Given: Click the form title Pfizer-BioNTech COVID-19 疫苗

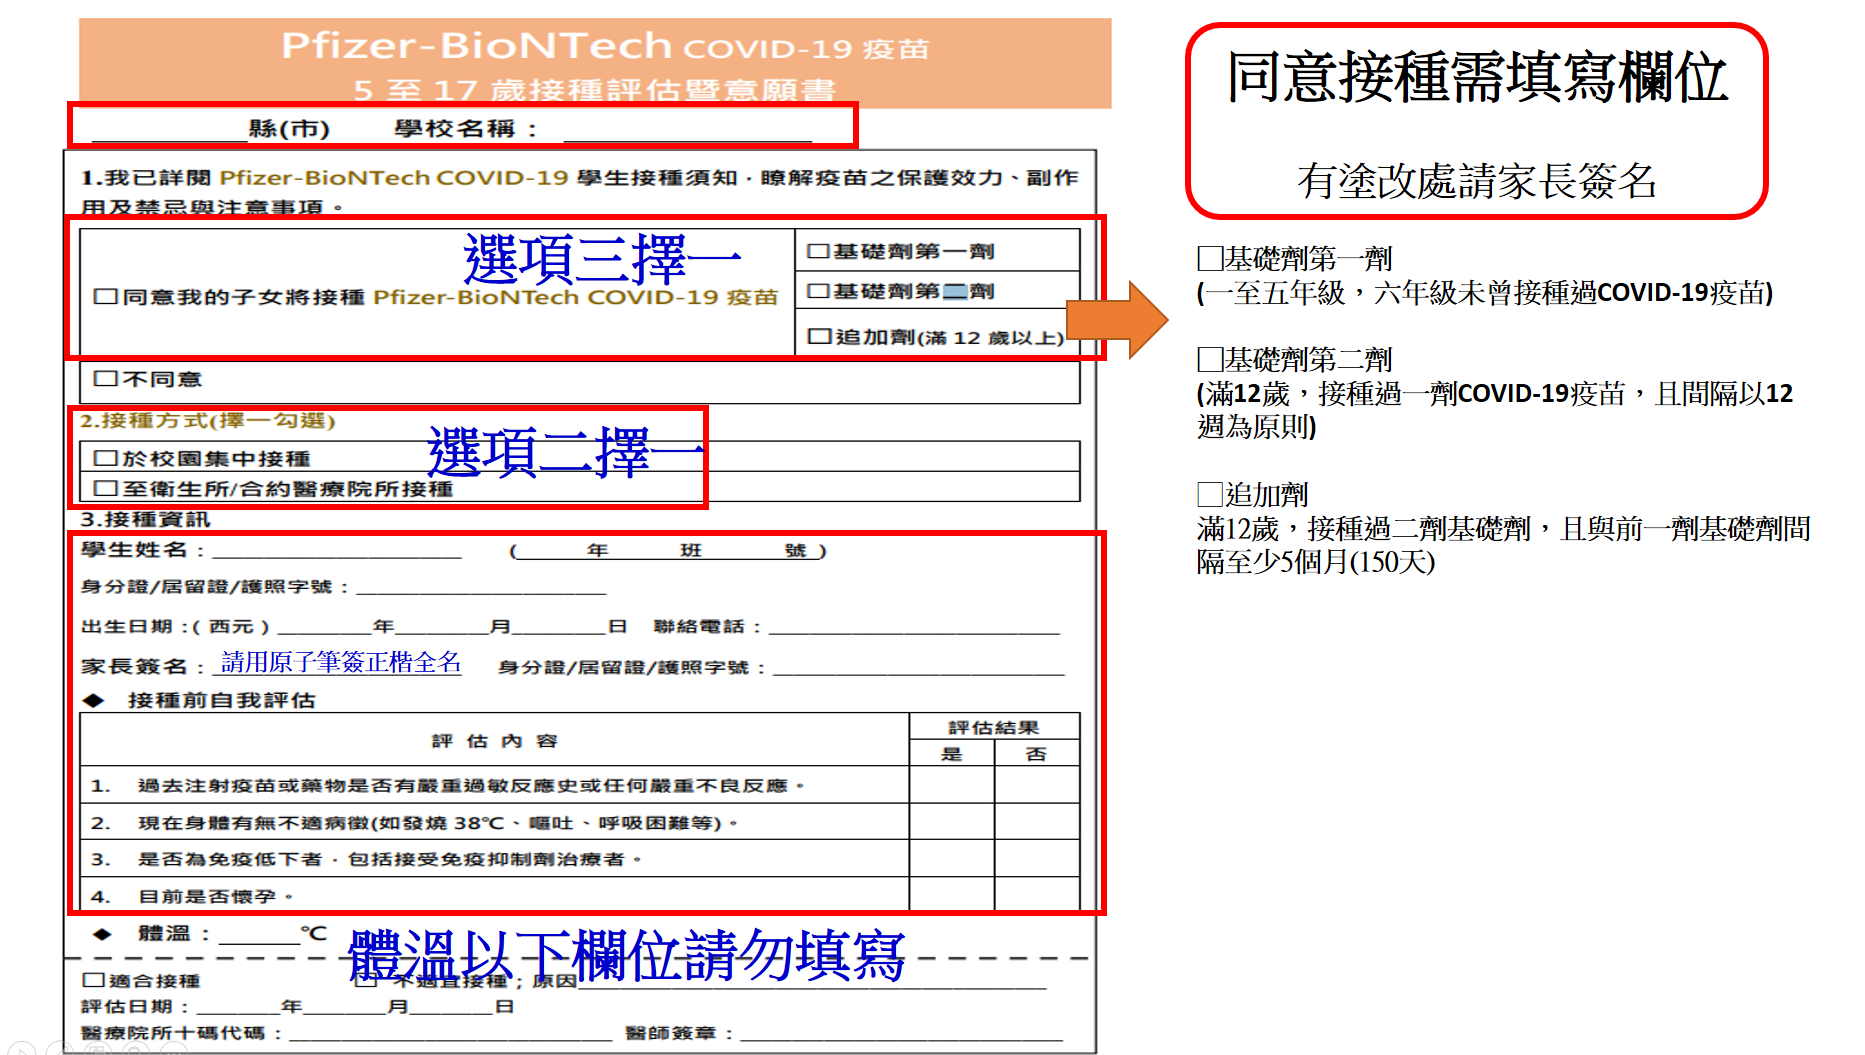Looking at the screenshot, I should point(605,46).
